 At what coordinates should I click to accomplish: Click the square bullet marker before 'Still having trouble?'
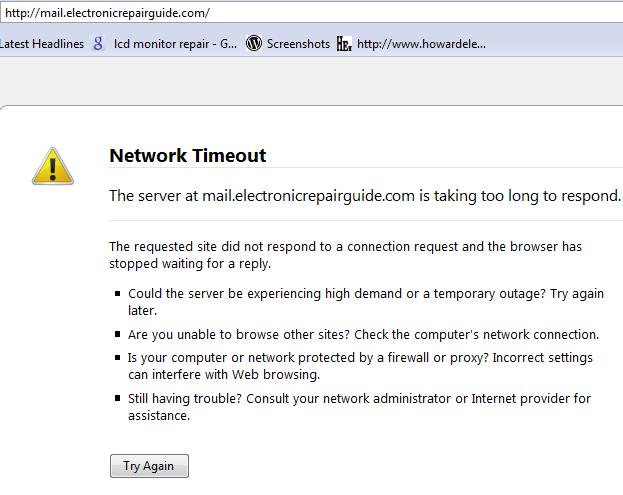point(117,399)
